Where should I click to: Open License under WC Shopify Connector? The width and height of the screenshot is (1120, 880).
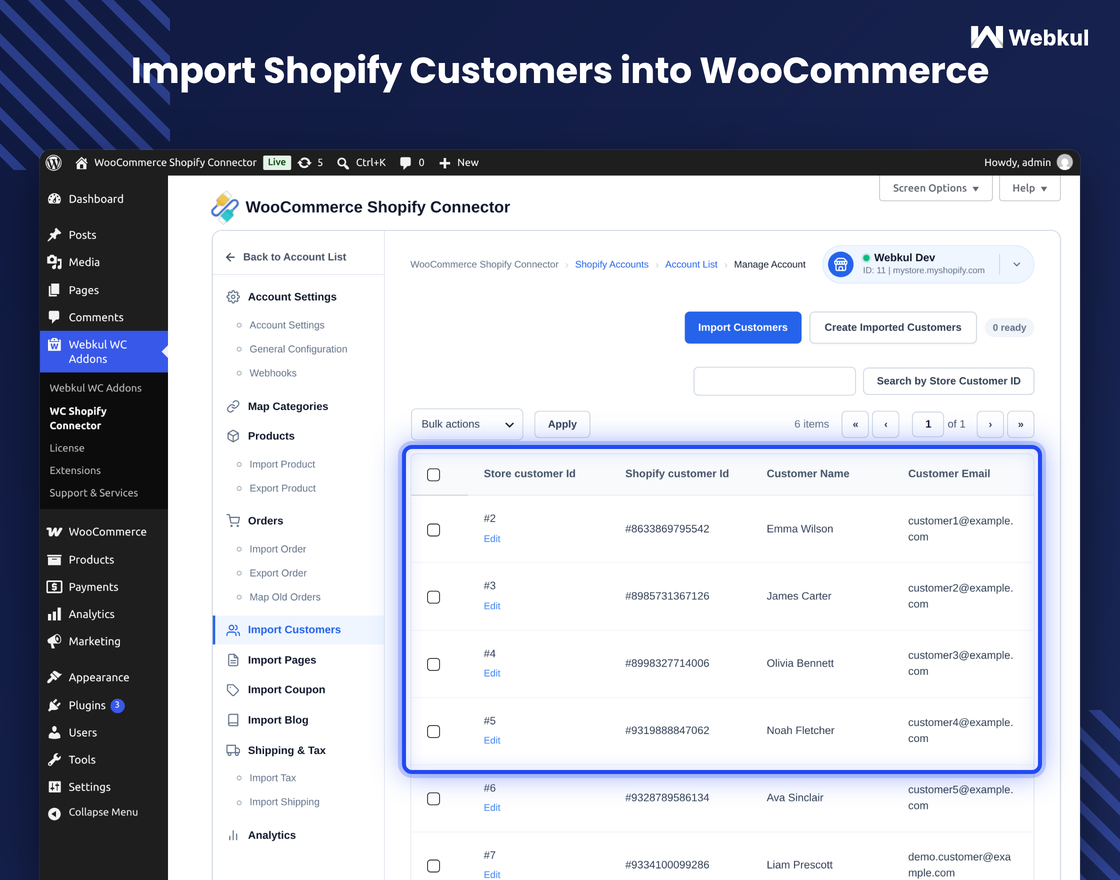click(67, 448)
